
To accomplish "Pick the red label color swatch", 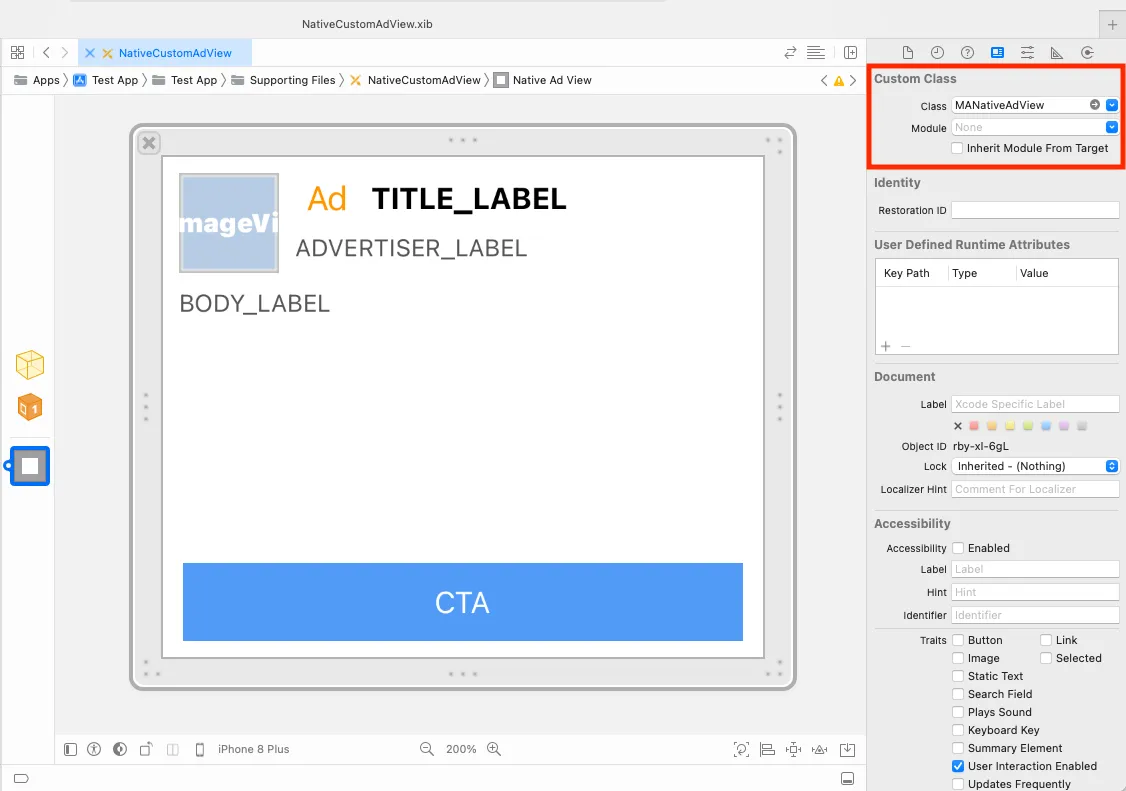I will [x=974, y=426].
